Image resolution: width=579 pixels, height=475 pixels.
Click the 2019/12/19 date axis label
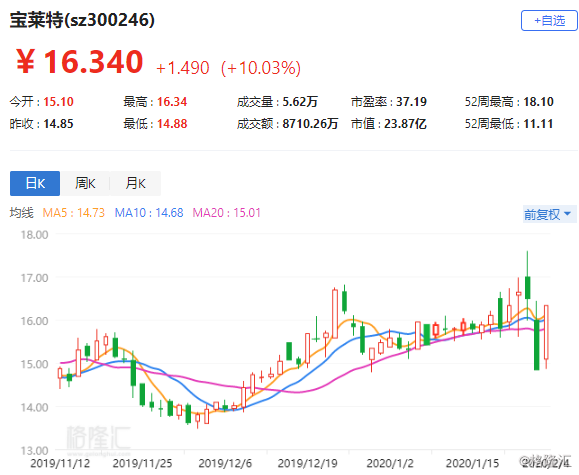coord(308,464)
